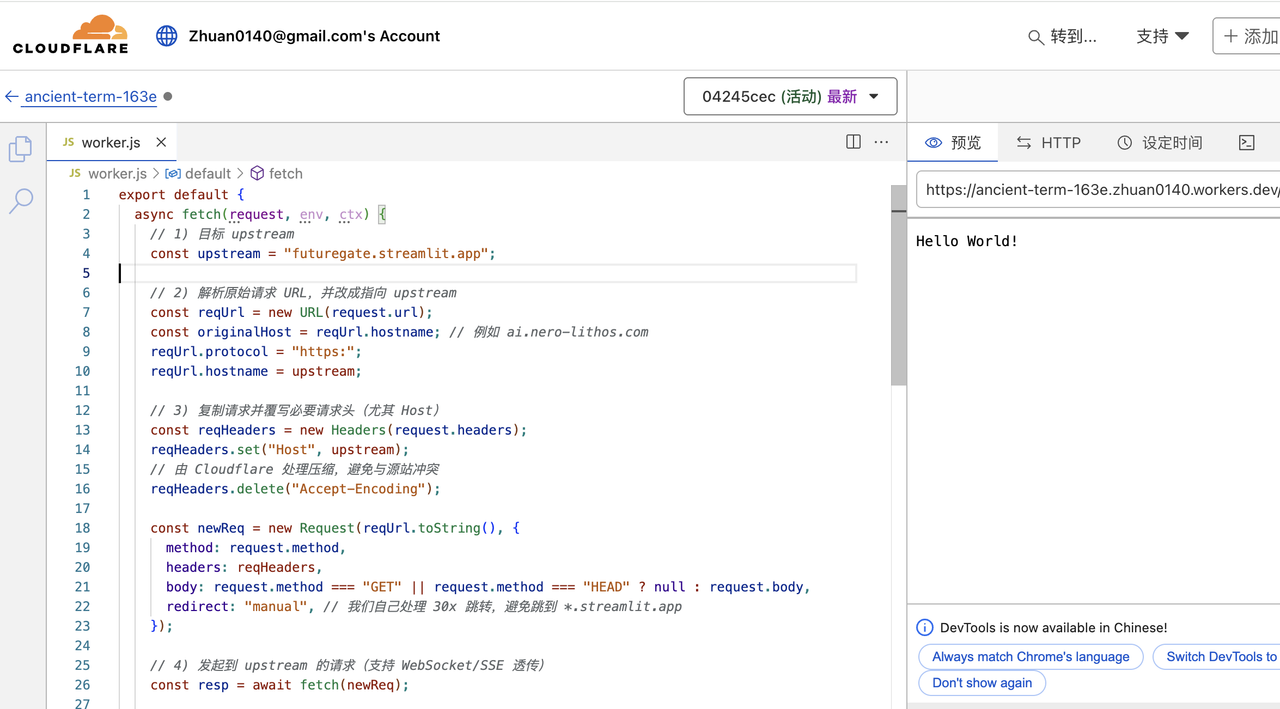Open the search sidebar icon
The width and height of the screenshot is (1280, 709).
21,201
